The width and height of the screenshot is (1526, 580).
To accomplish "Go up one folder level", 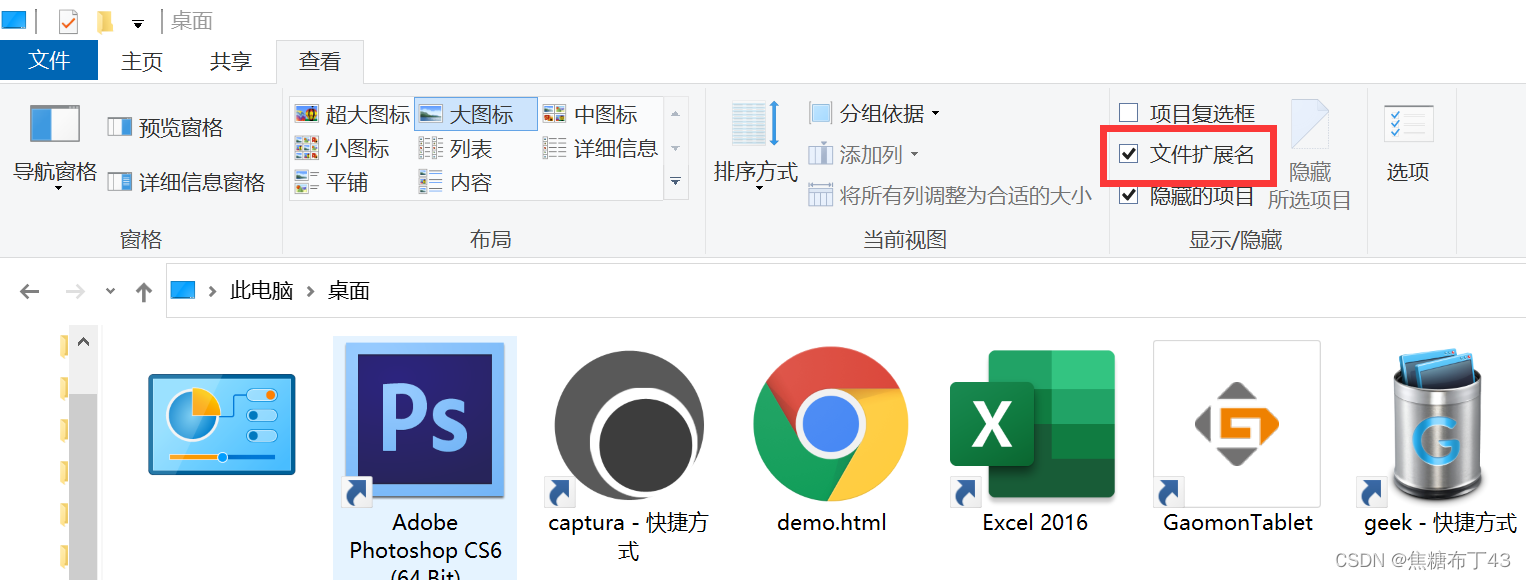I will tap(143, 292).
